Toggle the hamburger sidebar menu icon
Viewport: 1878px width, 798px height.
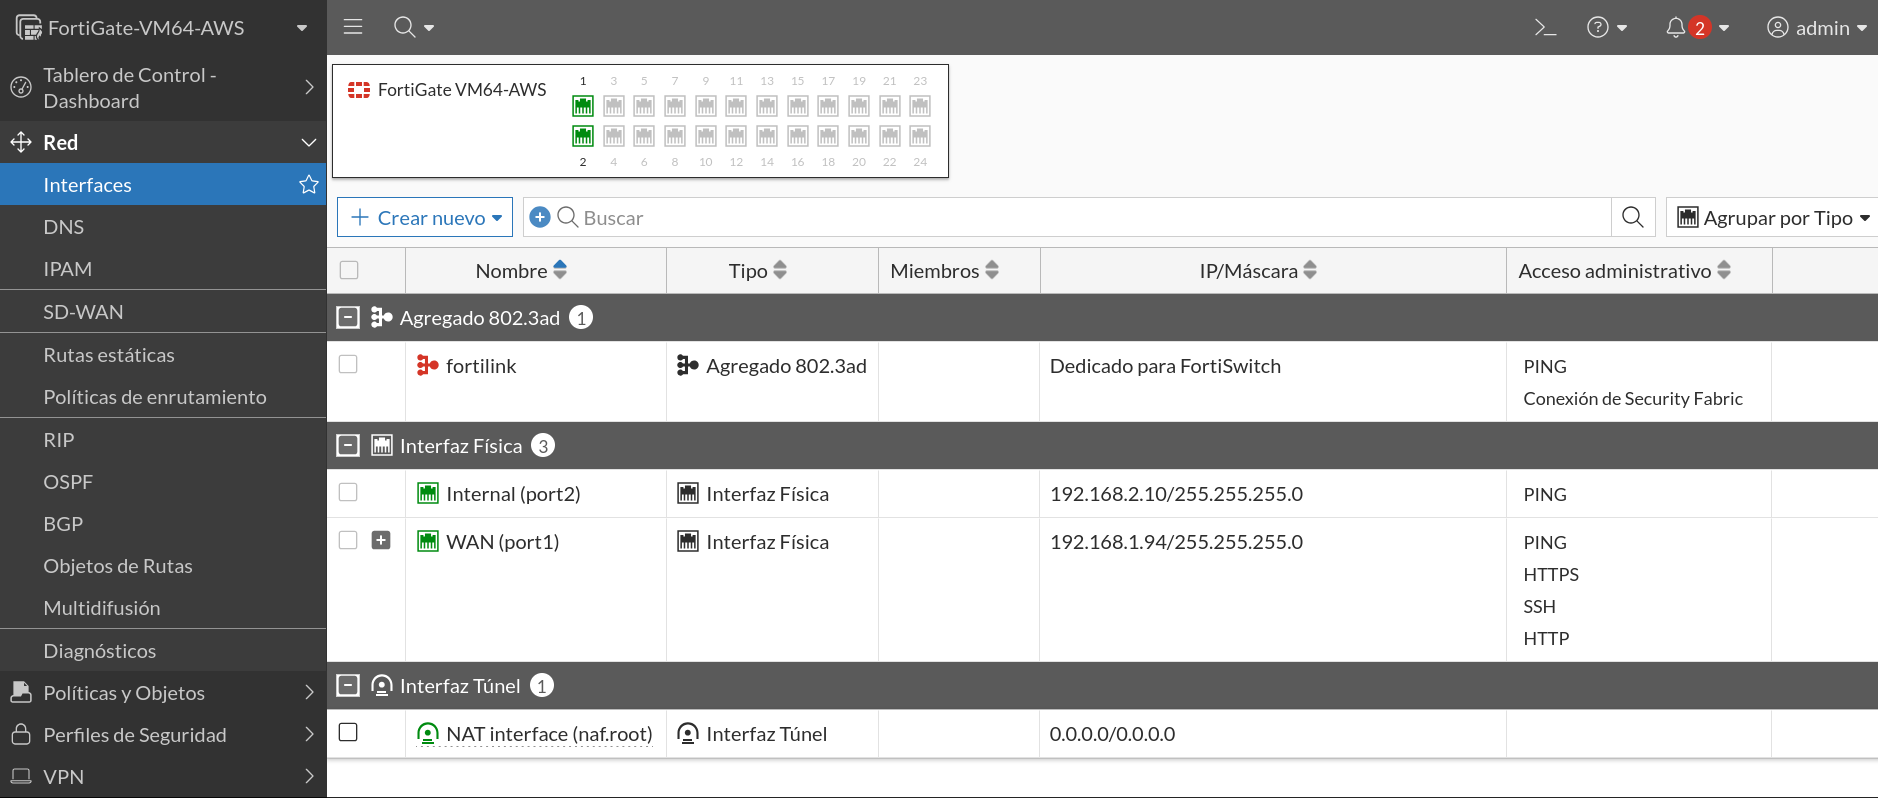(353, 27)
